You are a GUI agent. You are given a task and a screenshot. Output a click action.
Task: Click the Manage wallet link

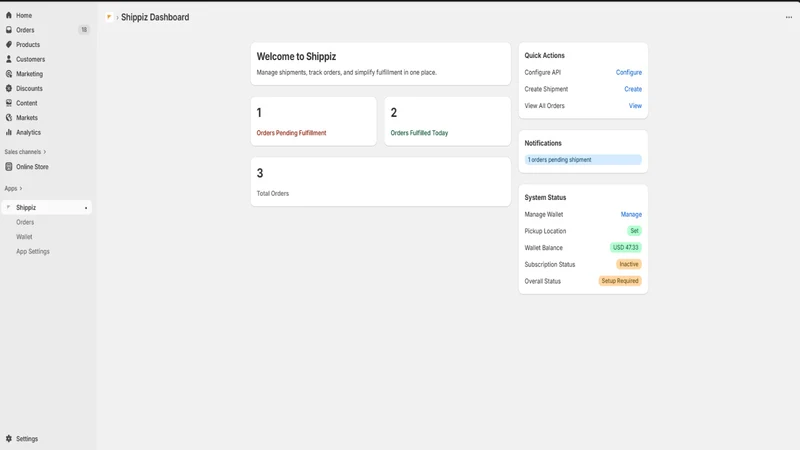(631, 214)
